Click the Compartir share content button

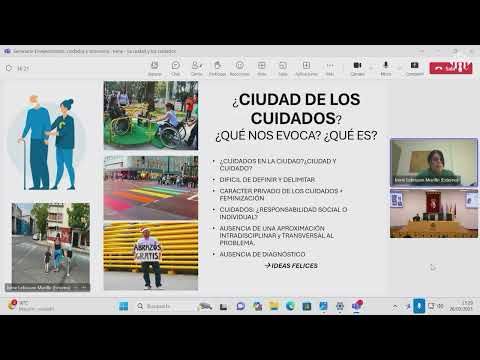click(x=415, y=68)
